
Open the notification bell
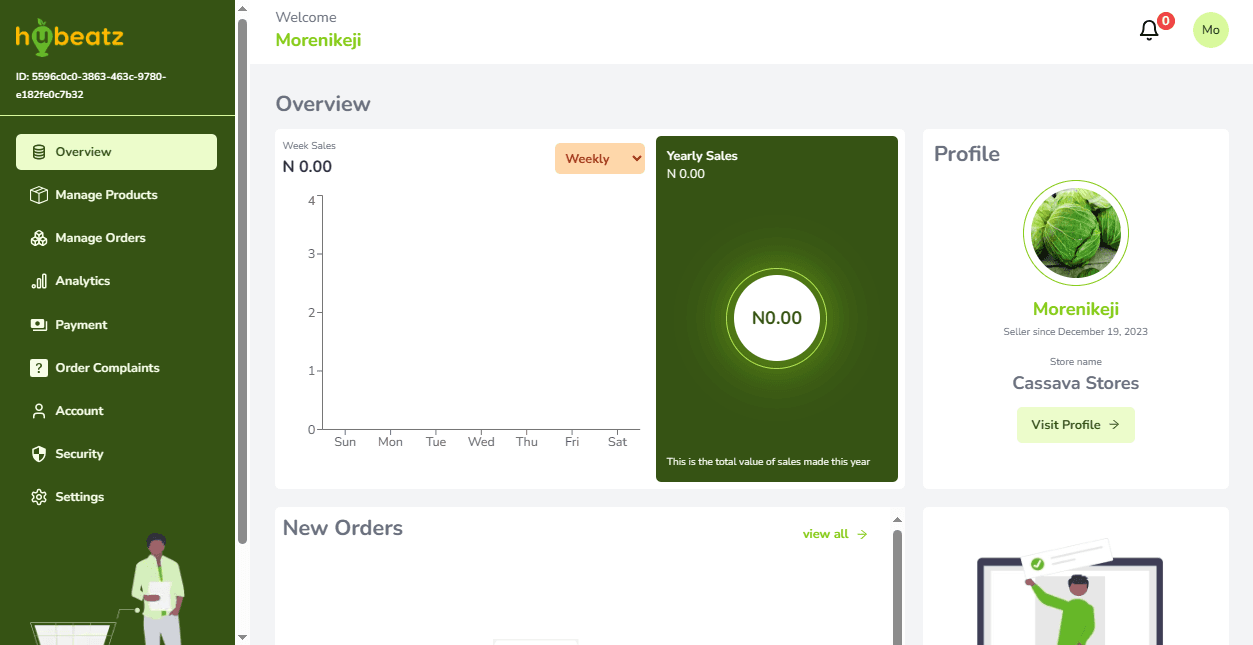click(1149, 31)
